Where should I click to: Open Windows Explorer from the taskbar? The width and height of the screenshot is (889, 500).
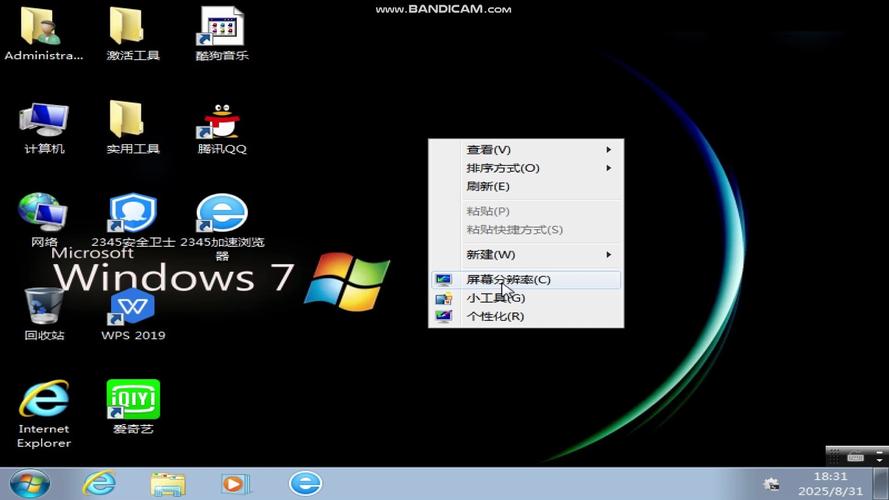point(168,484)
